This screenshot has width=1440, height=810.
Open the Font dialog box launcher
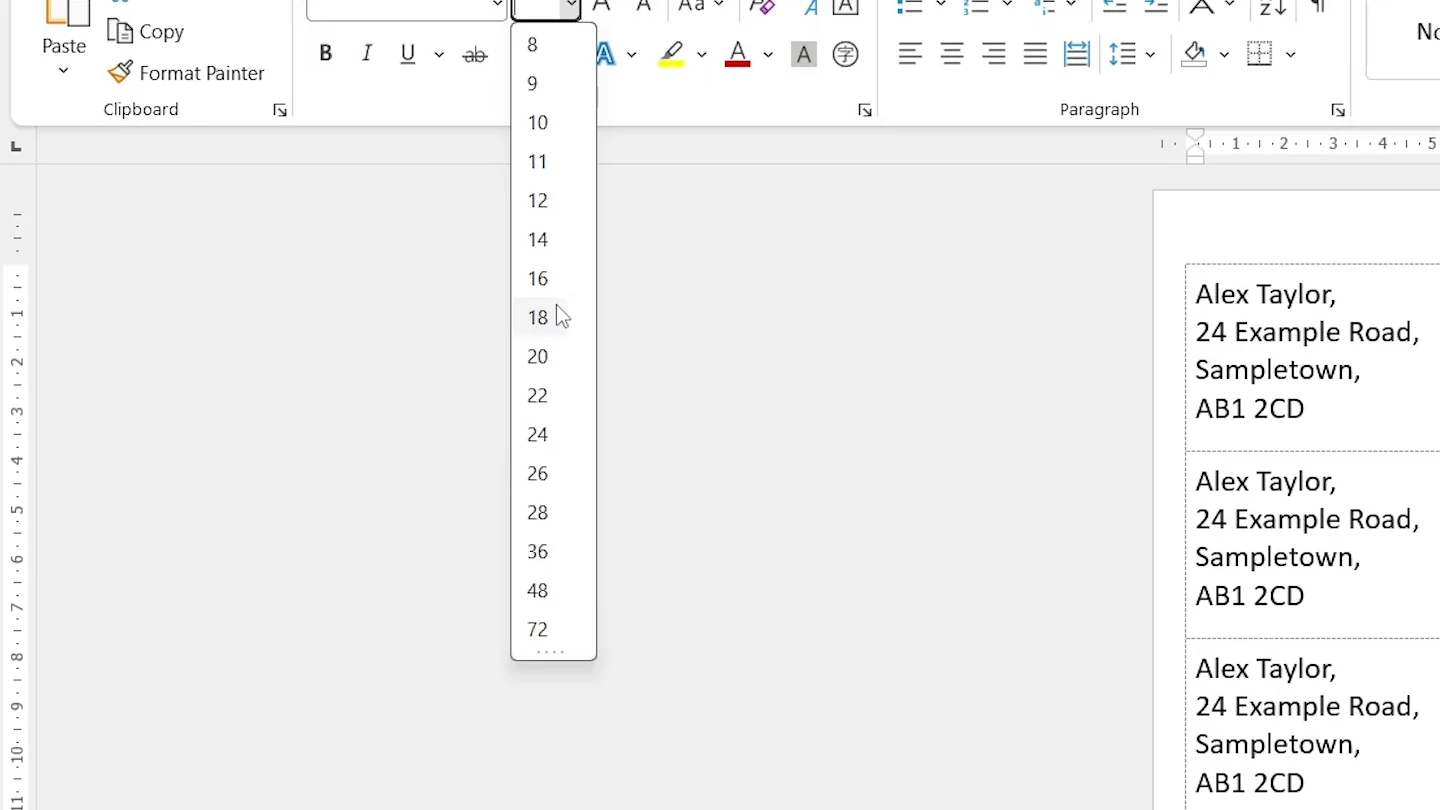coord(865,110)
